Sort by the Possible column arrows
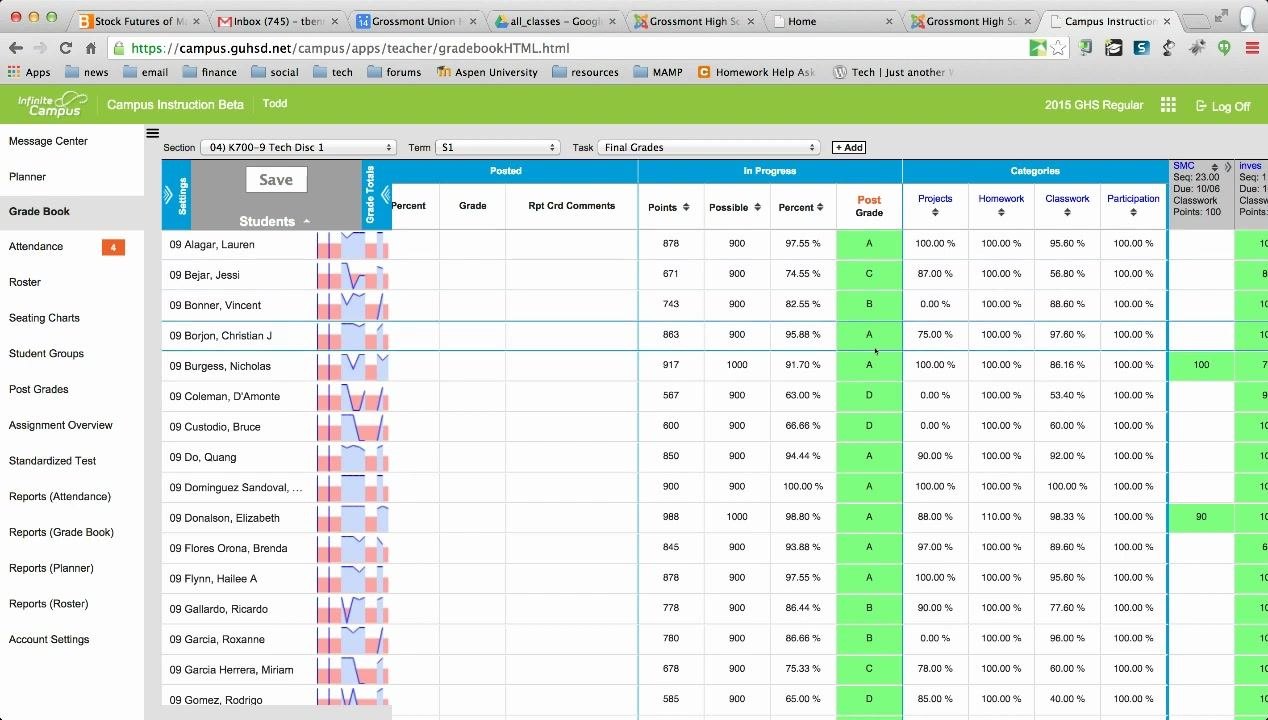The image size is (1268, 720). pyautogui.click(x=757, y=207)
